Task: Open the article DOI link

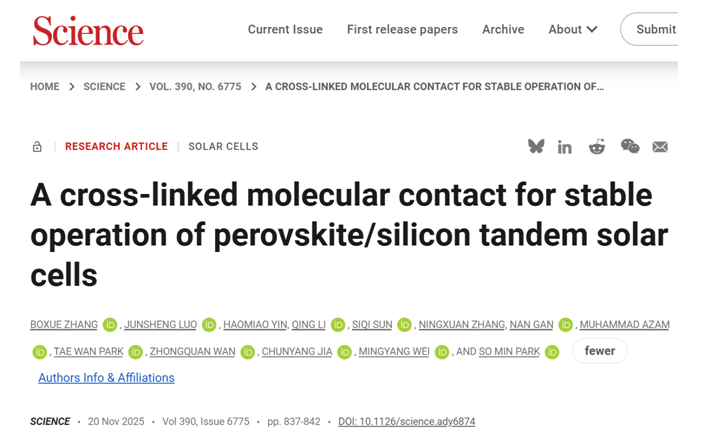Action: [406, 422]
